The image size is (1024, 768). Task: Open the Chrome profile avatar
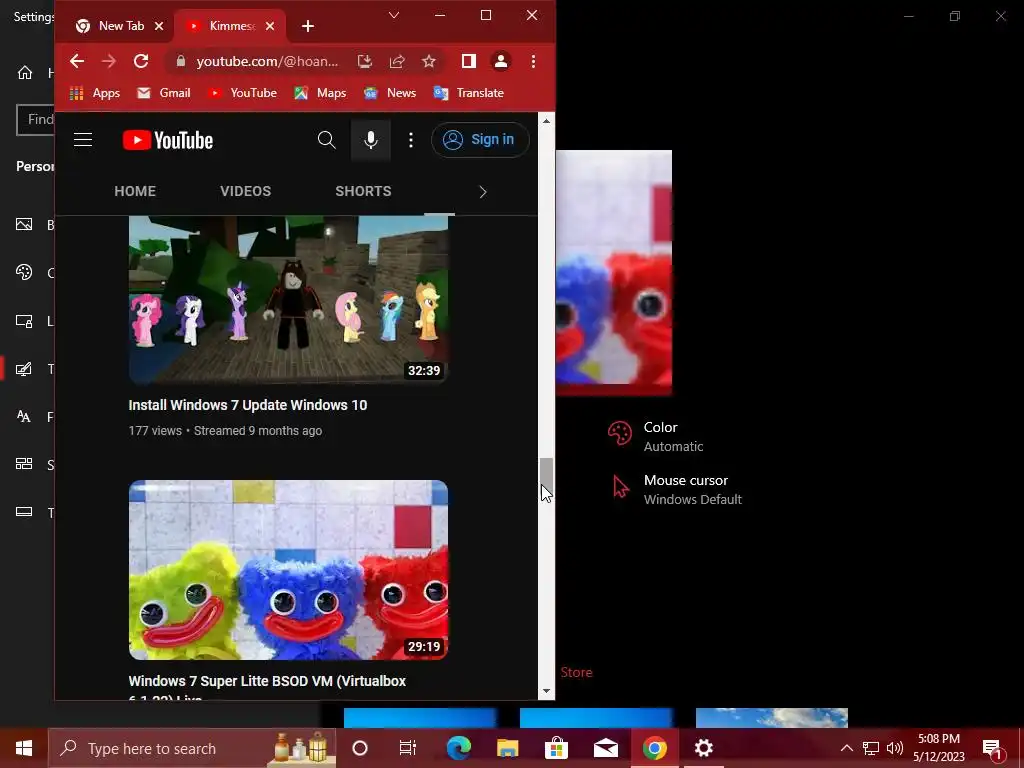click(501, 61)
